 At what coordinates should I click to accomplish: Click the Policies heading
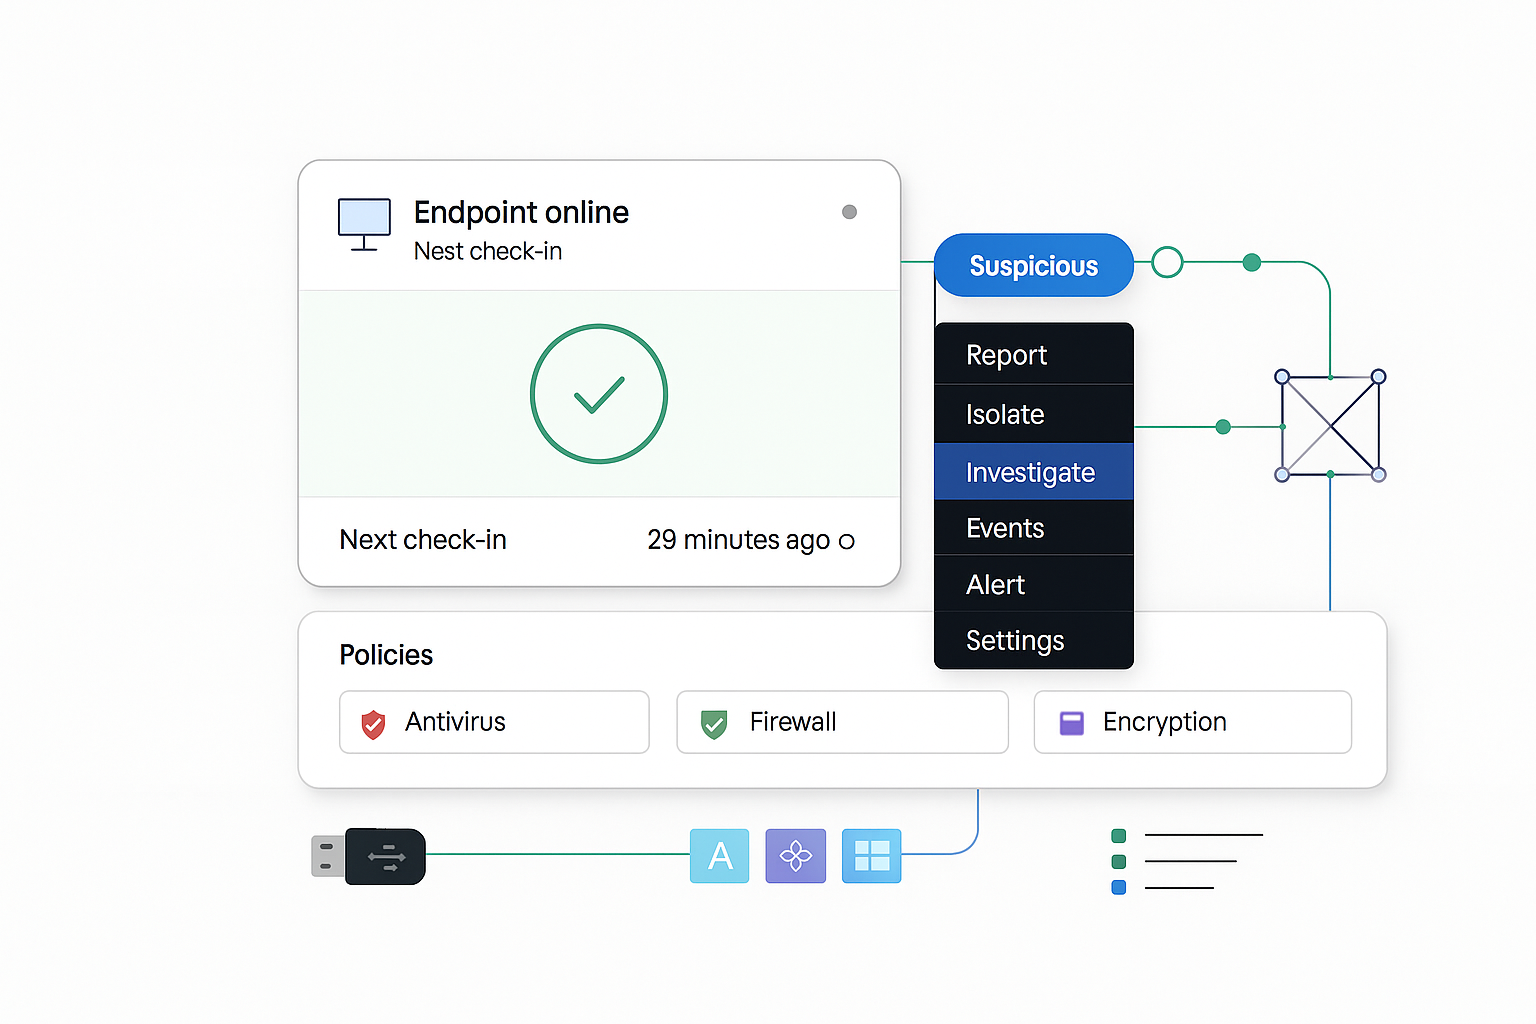tap(386, 655)
